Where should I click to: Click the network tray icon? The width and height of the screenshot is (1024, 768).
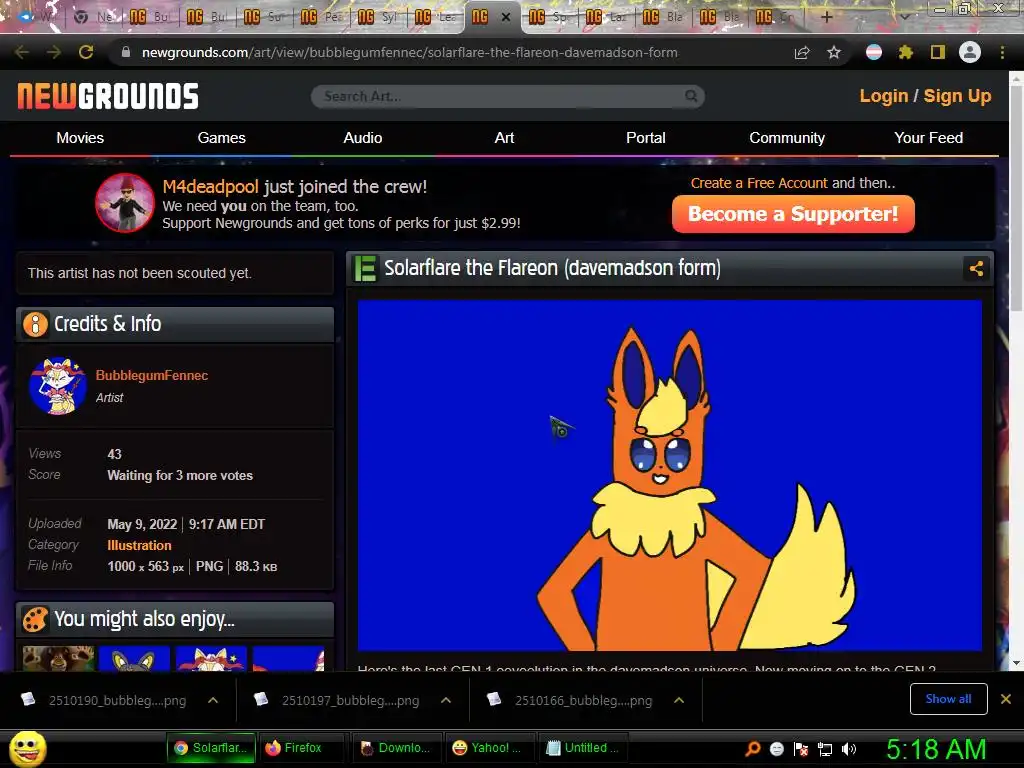click(x=825, y=749)
